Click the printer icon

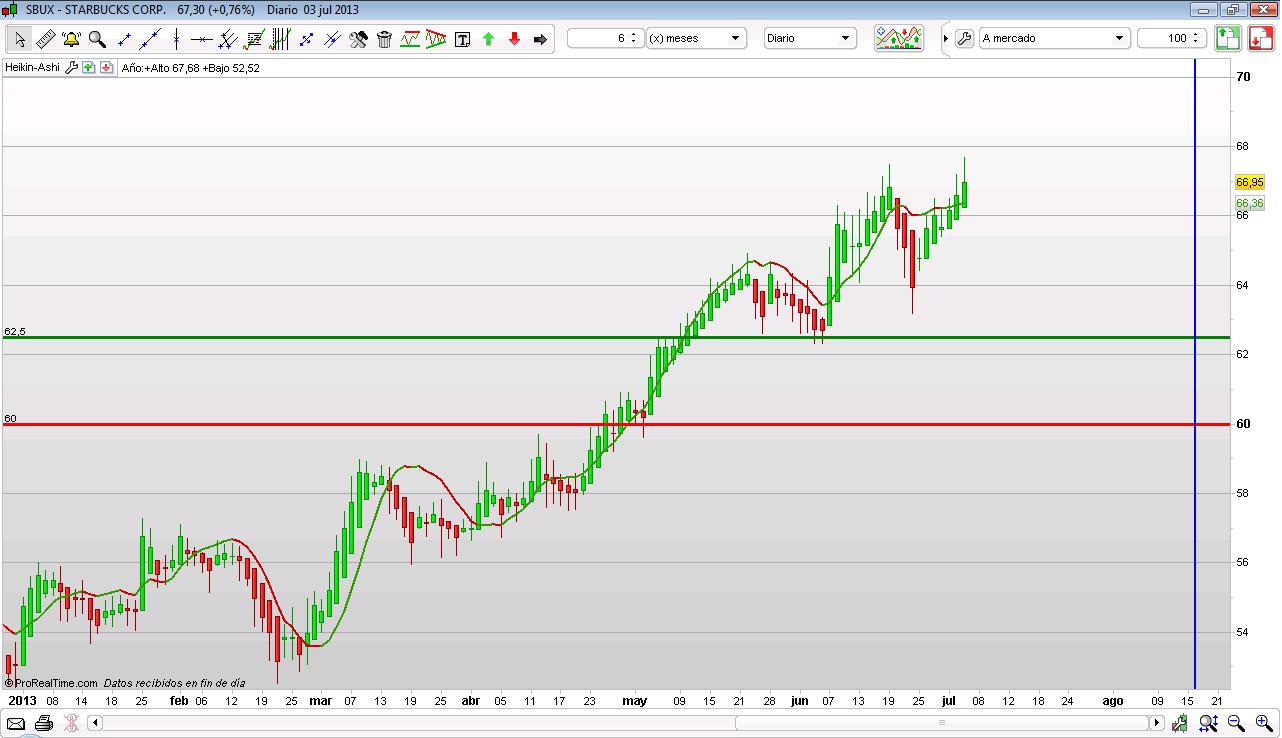[43, 723]
